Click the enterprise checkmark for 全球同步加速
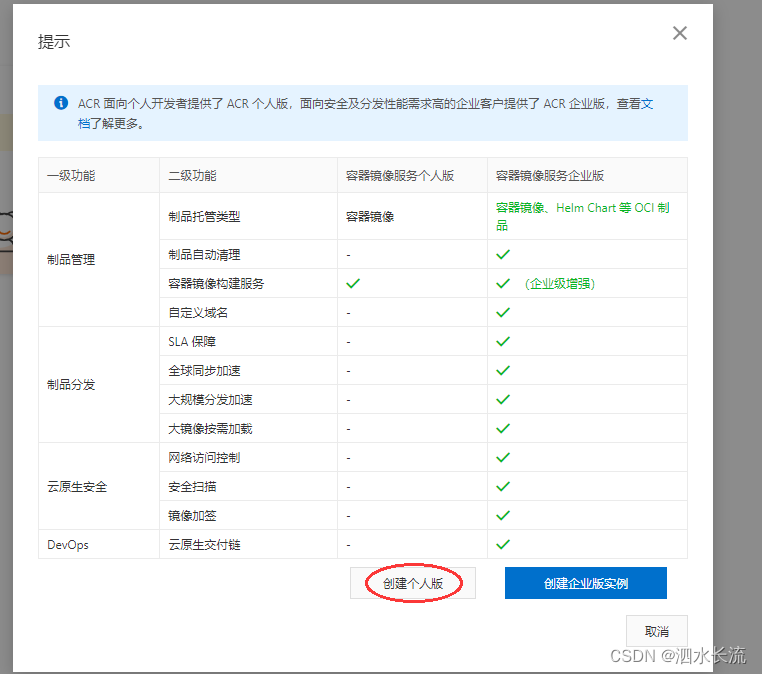The image size is (762, 674). (x=503, y=370)
